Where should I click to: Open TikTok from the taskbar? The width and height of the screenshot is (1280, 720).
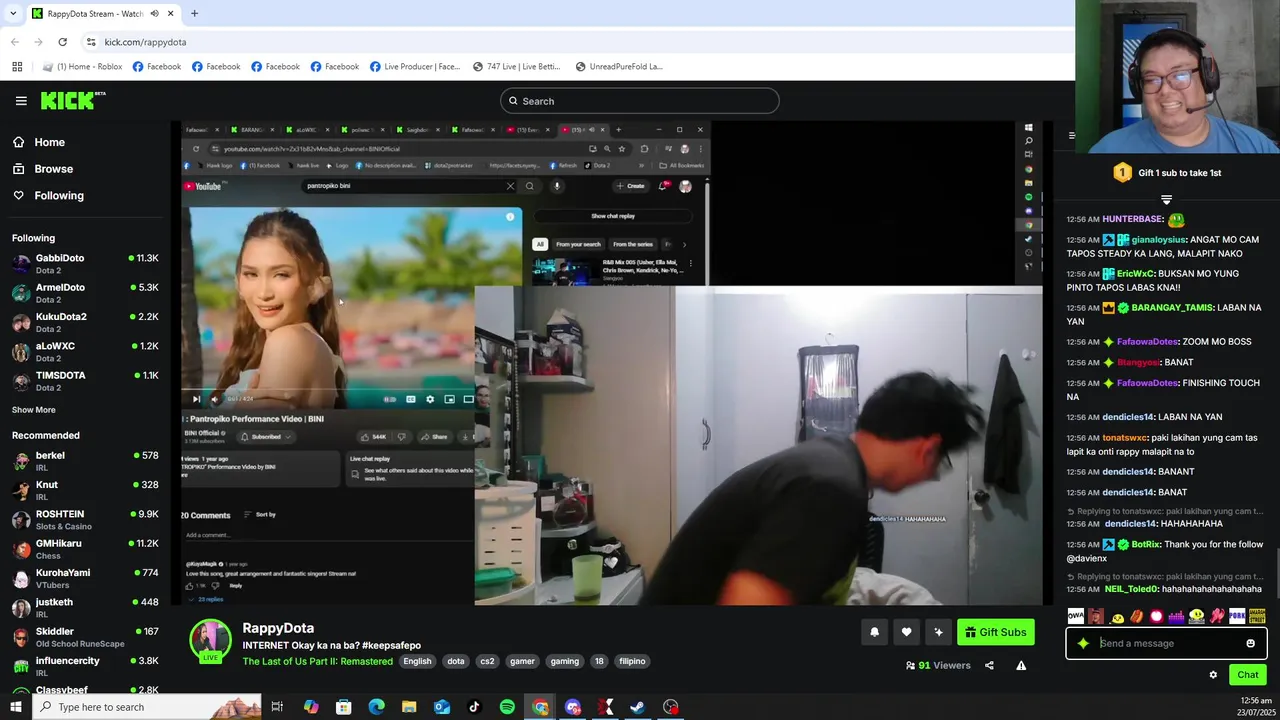[474, 707]
